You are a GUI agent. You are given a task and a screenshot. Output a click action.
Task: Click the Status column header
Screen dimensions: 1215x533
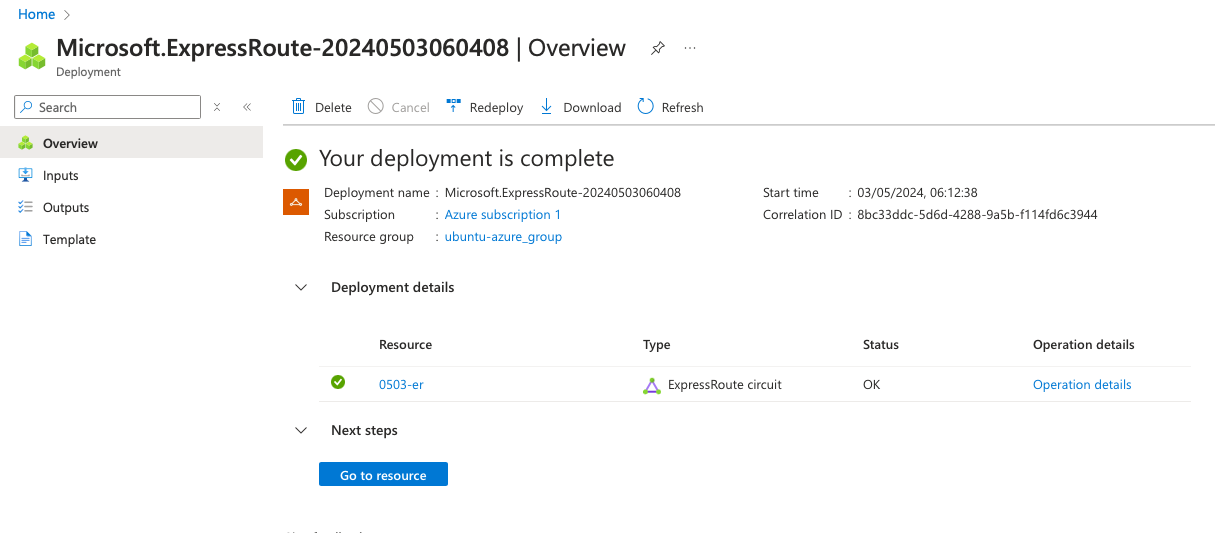[881, 344]
